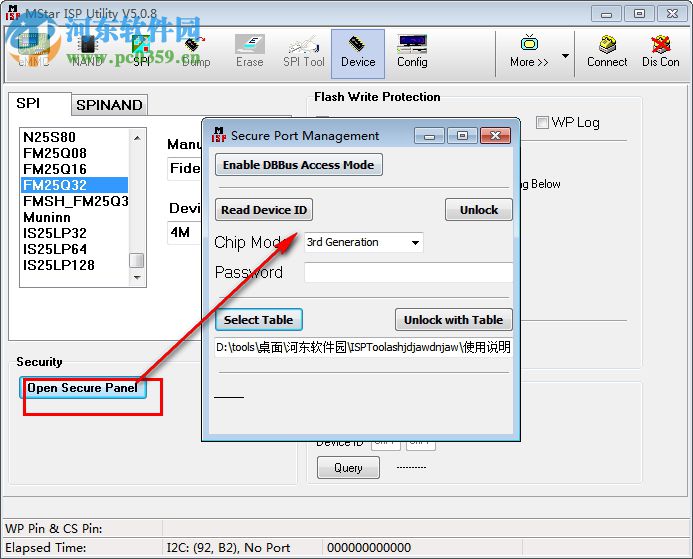Select FMSH_FM25Q3 in the device list
This screenshot has height=559, width=693.
[x=74, y=201]
